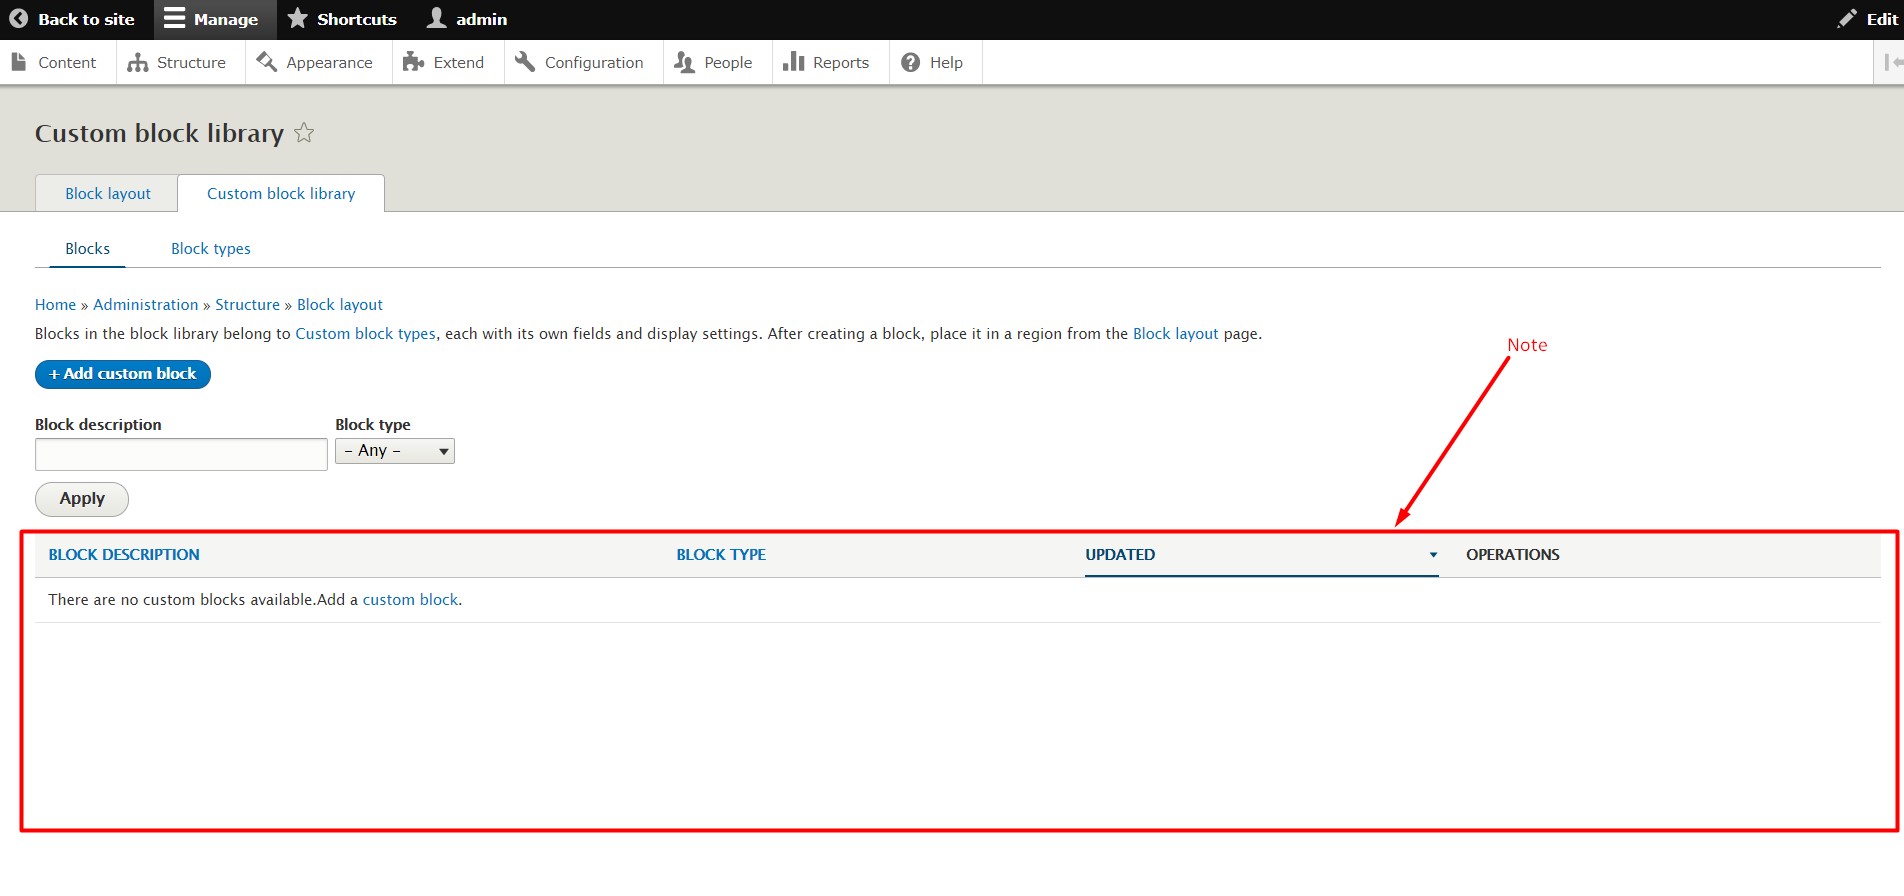Open the Block types secondary tab
This screenshot has width=1904, height=896.
(210, 248)
